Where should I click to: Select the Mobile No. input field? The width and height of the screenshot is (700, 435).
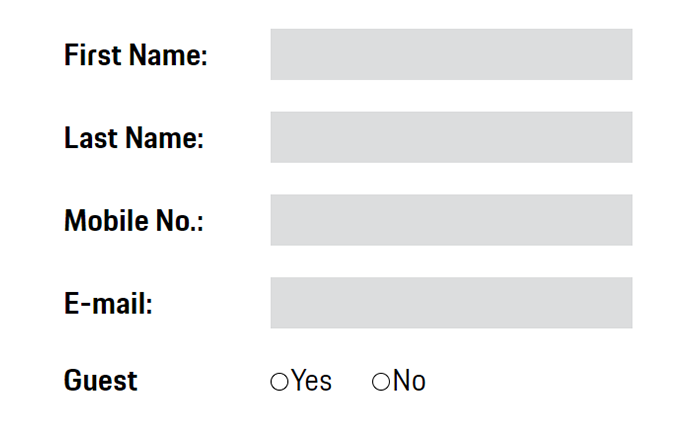click(x=450, y=220)
